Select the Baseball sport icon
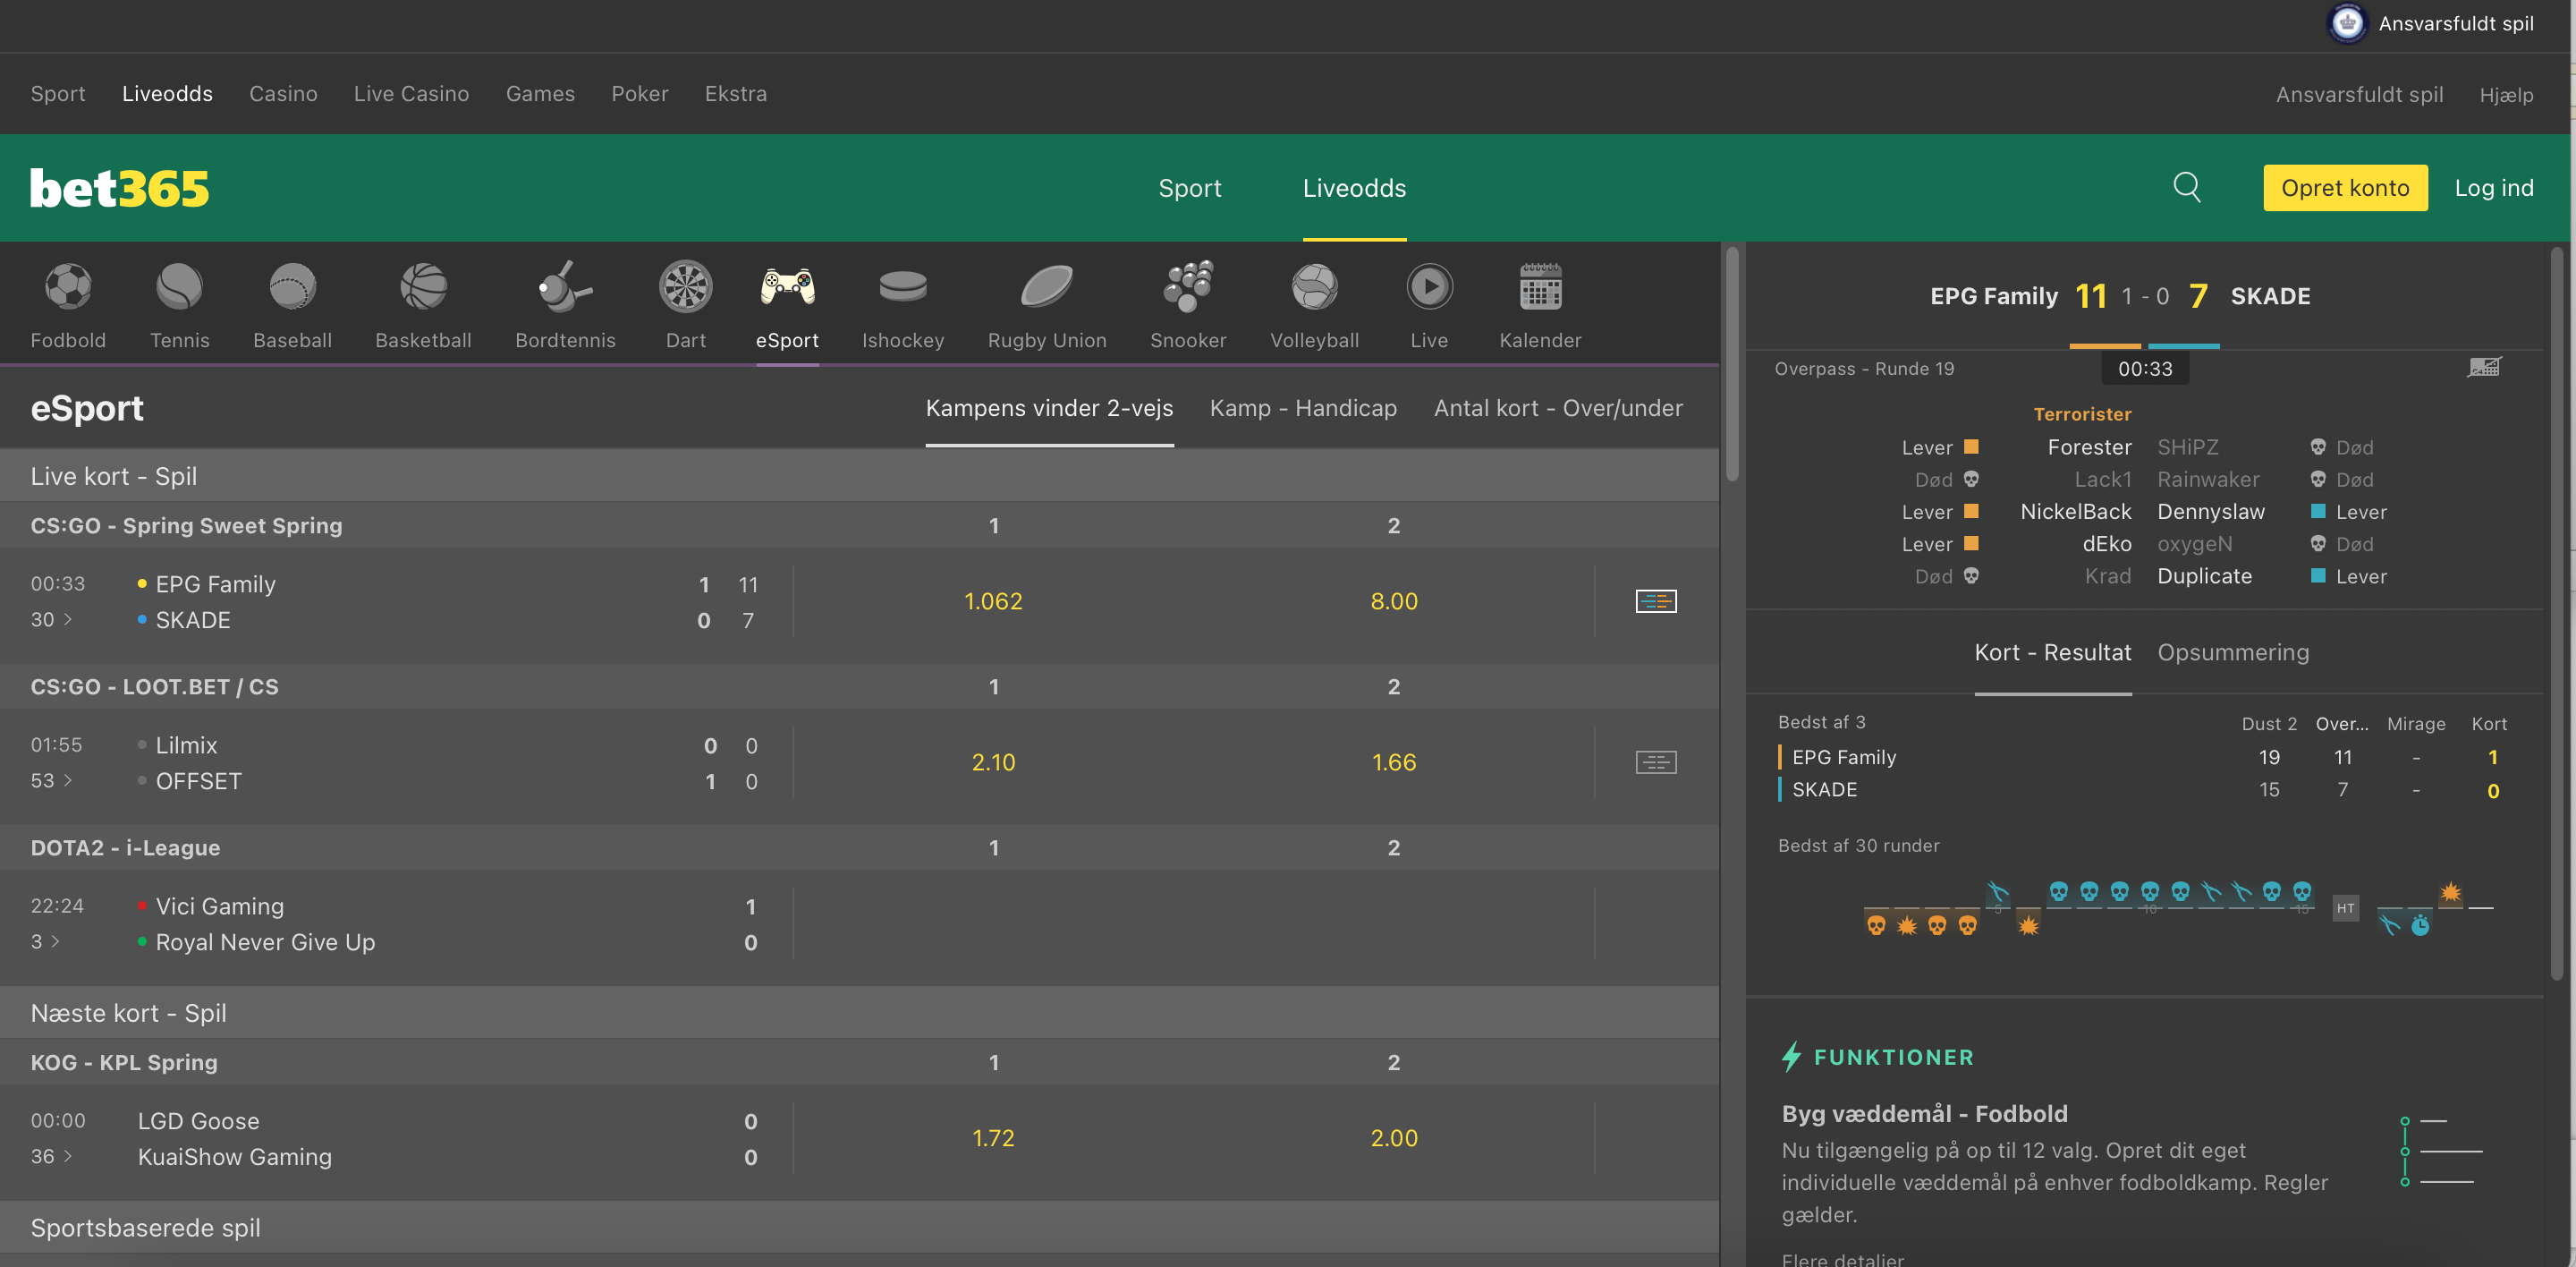 tap(292, 288)
